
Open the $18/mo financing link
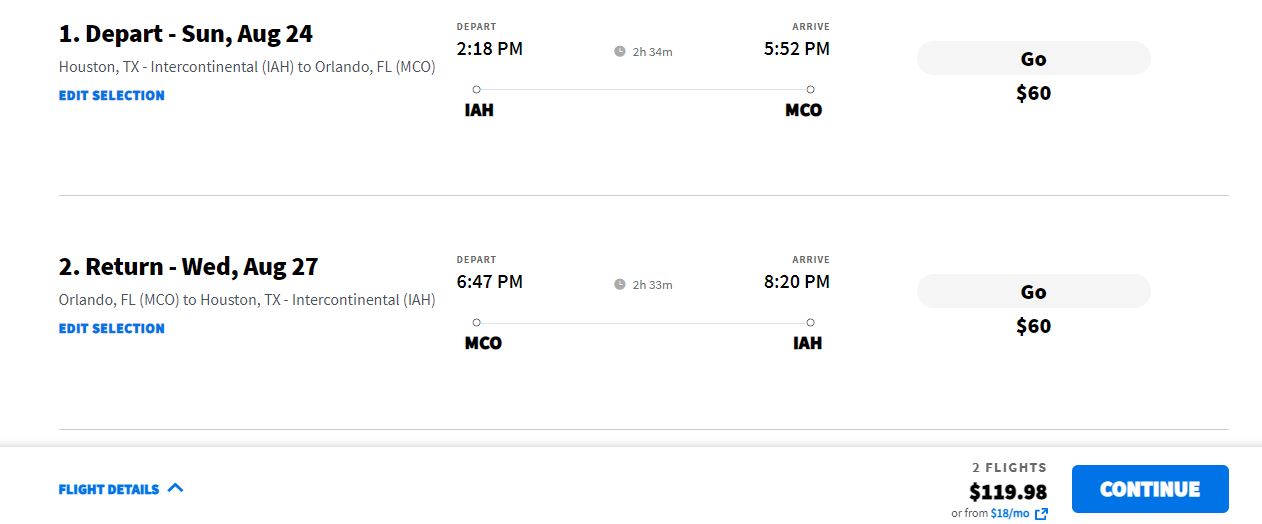tap(1009, 514)
